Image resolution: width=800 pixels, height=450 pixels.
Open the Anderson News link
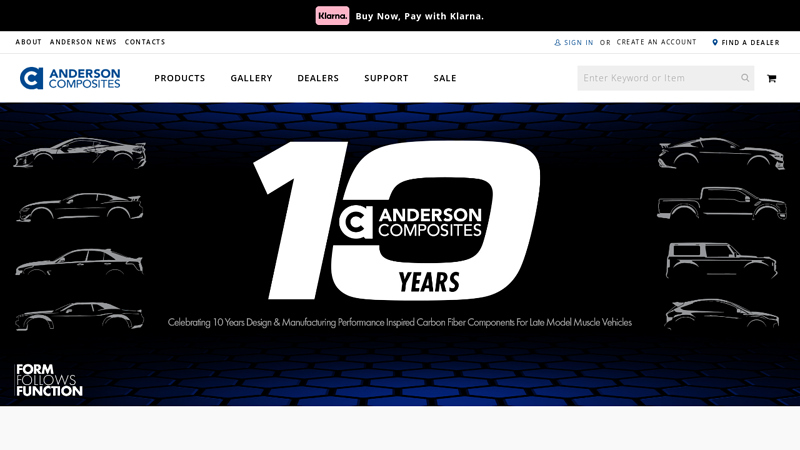(83, 42)
